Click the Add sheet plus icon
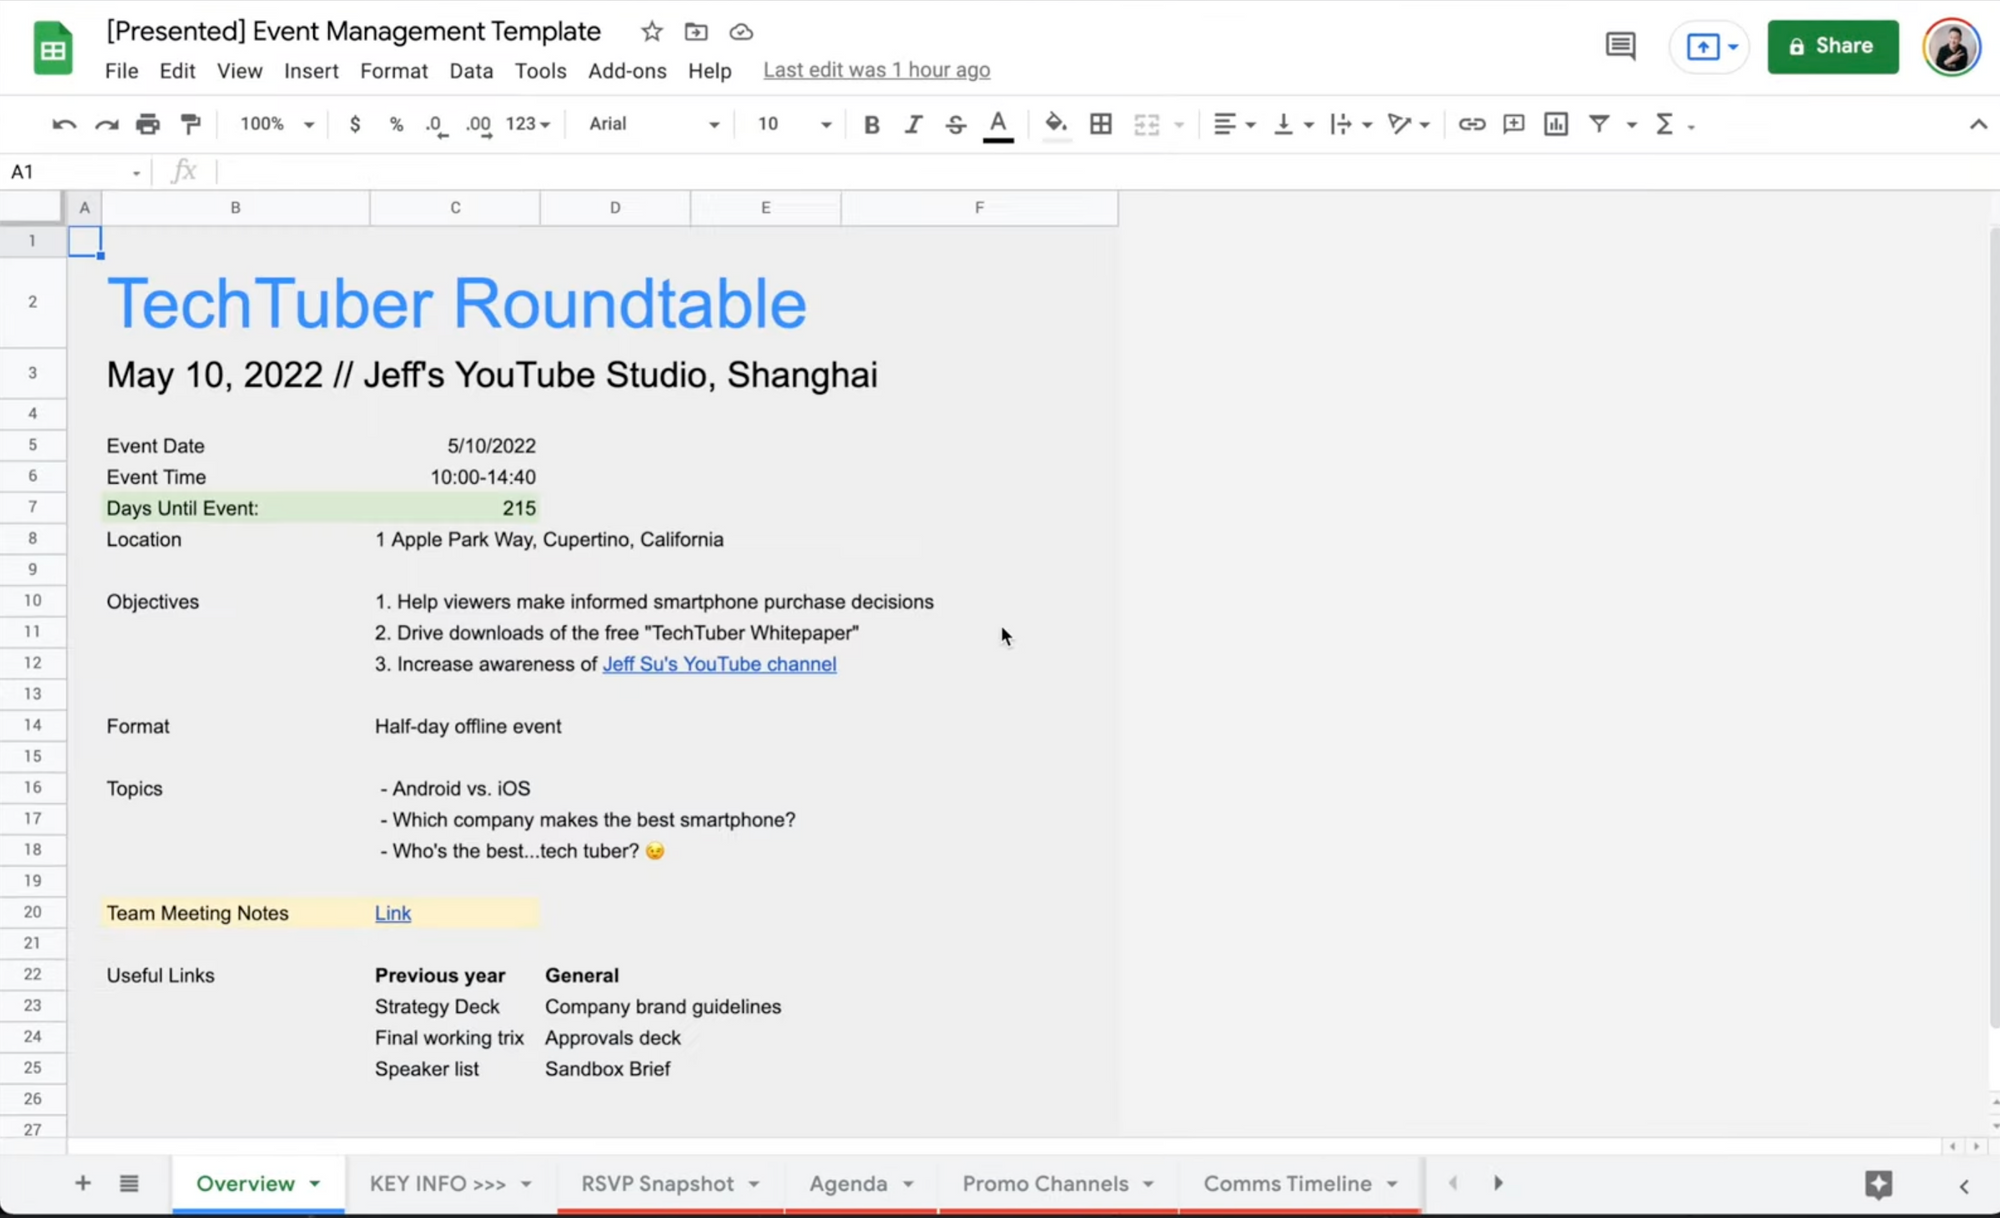 [83, 1183]
